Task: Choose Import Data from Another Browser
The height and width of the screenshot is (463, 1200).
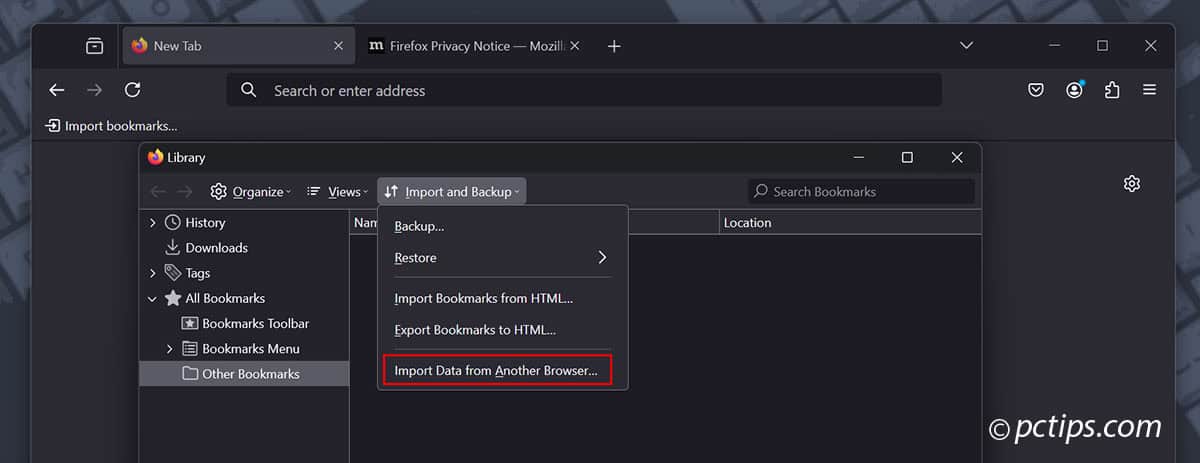Action: 496,371
